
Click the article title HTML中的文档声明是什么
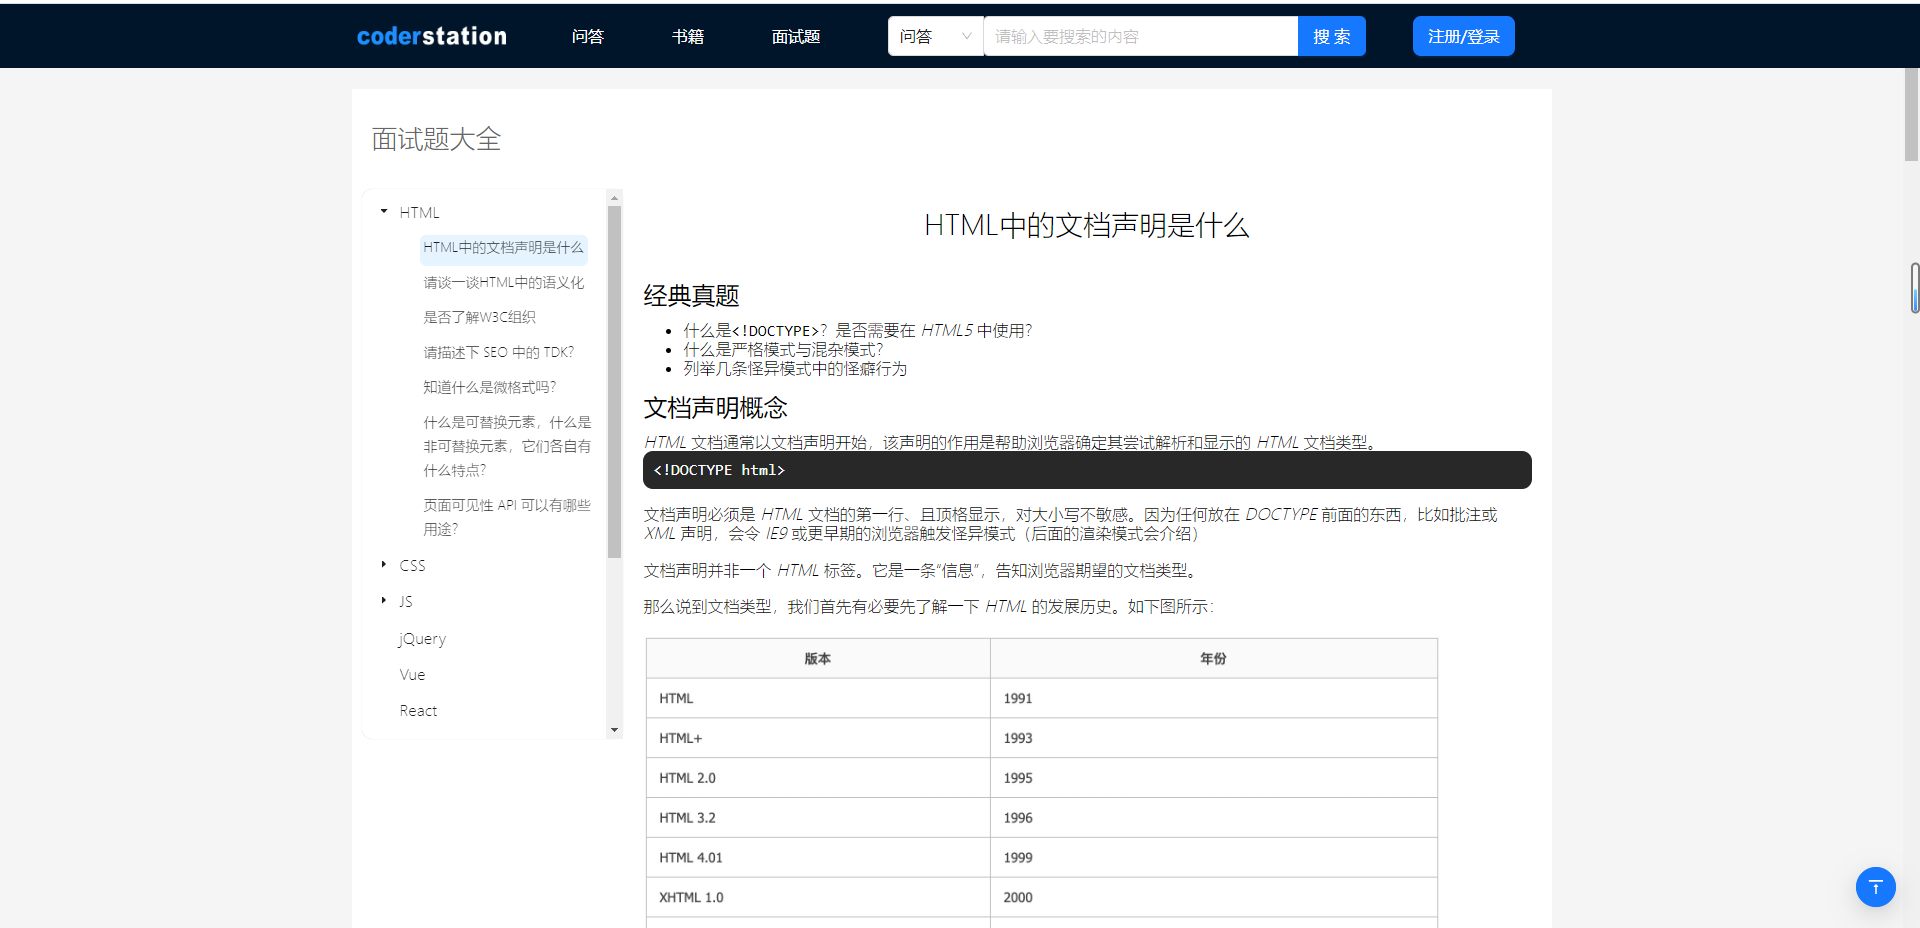1087,226
